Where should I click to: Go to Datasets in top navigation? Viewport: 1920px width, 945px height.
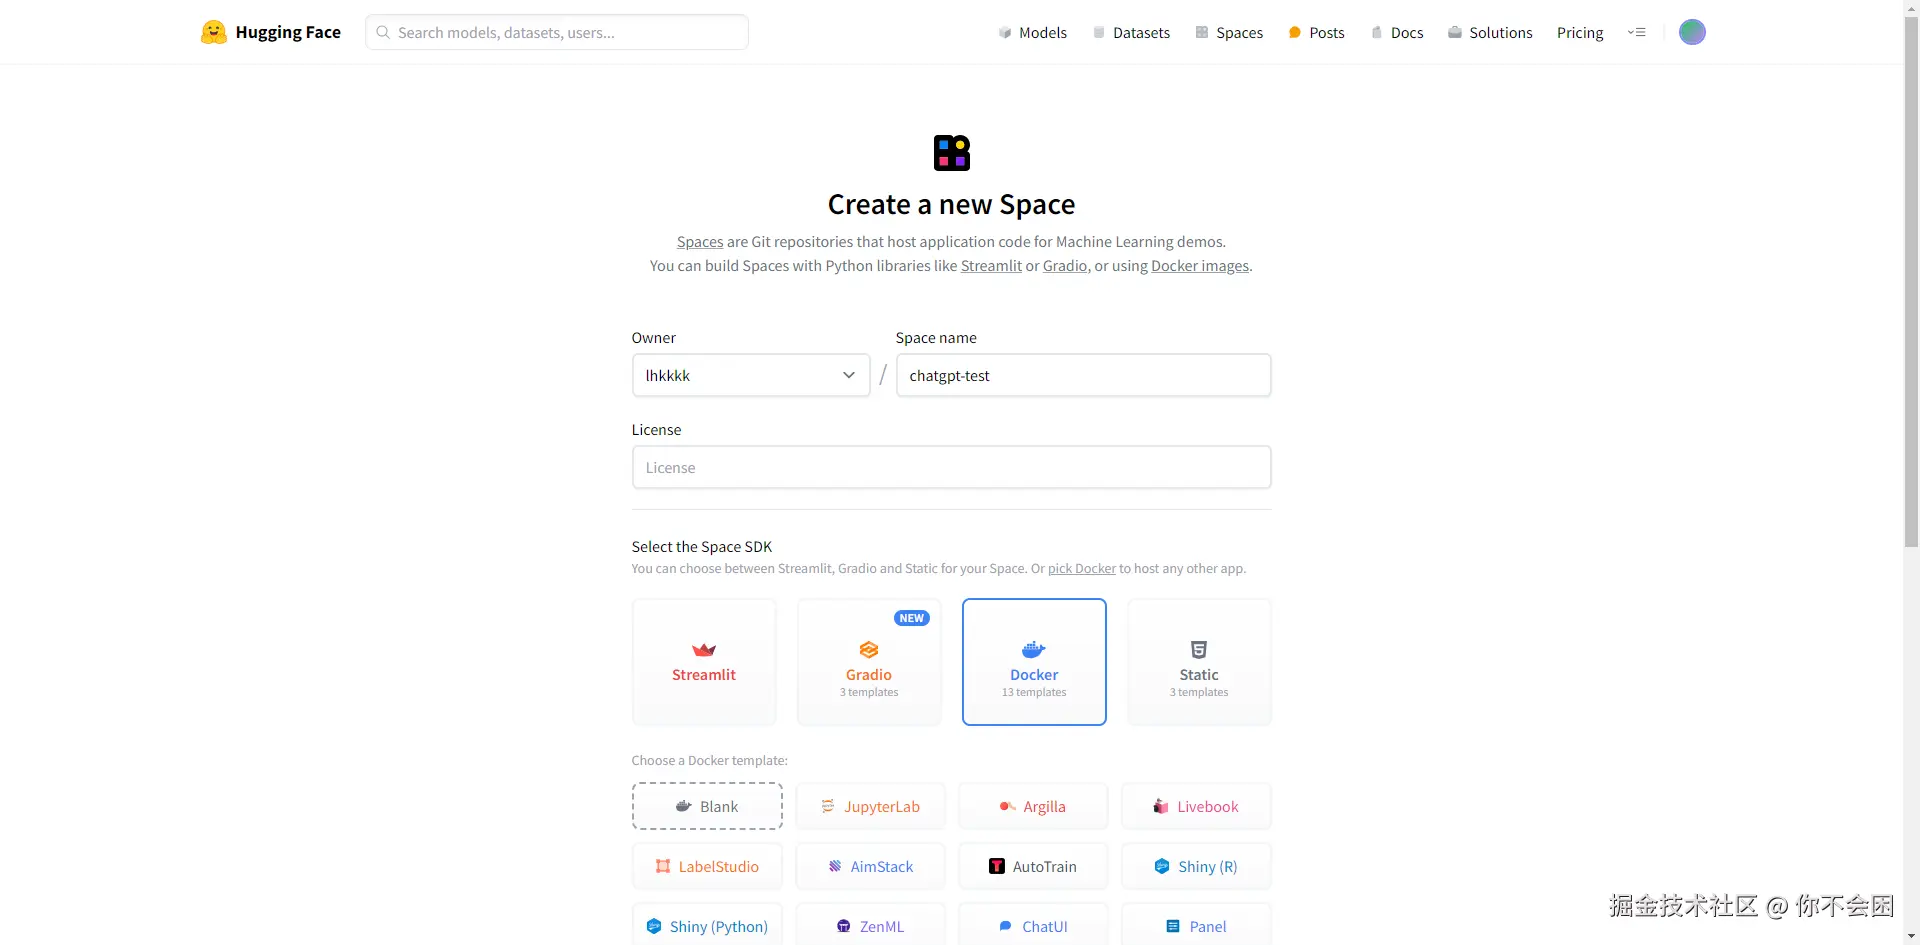[x=1131, y=32]
